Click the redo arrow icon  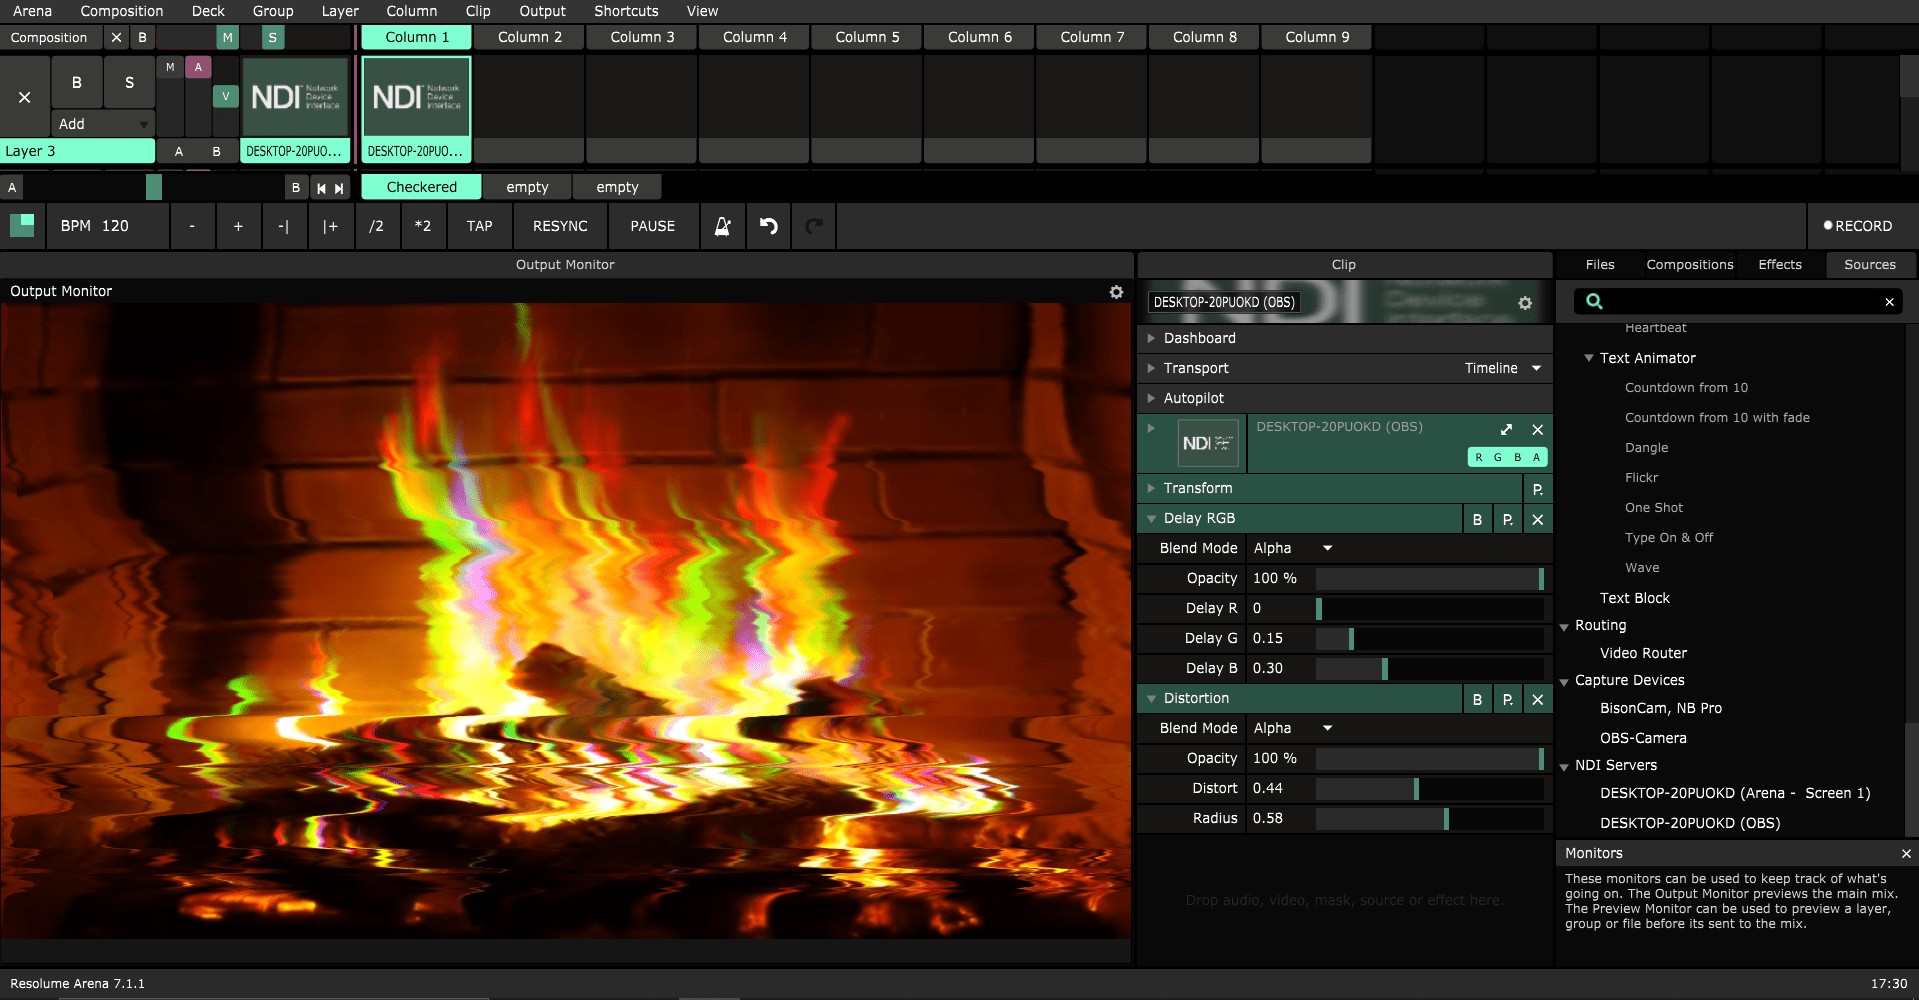813,226
